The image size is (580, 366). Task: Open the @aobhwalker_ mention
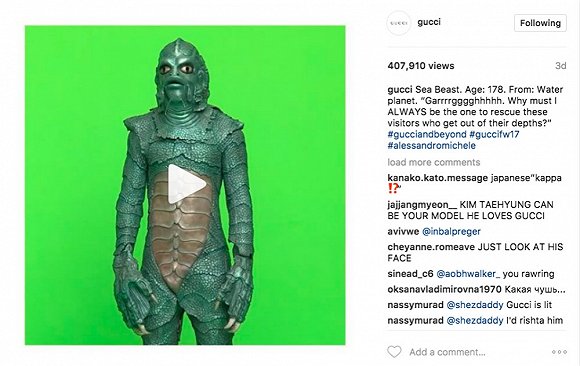tap(468, 274)
